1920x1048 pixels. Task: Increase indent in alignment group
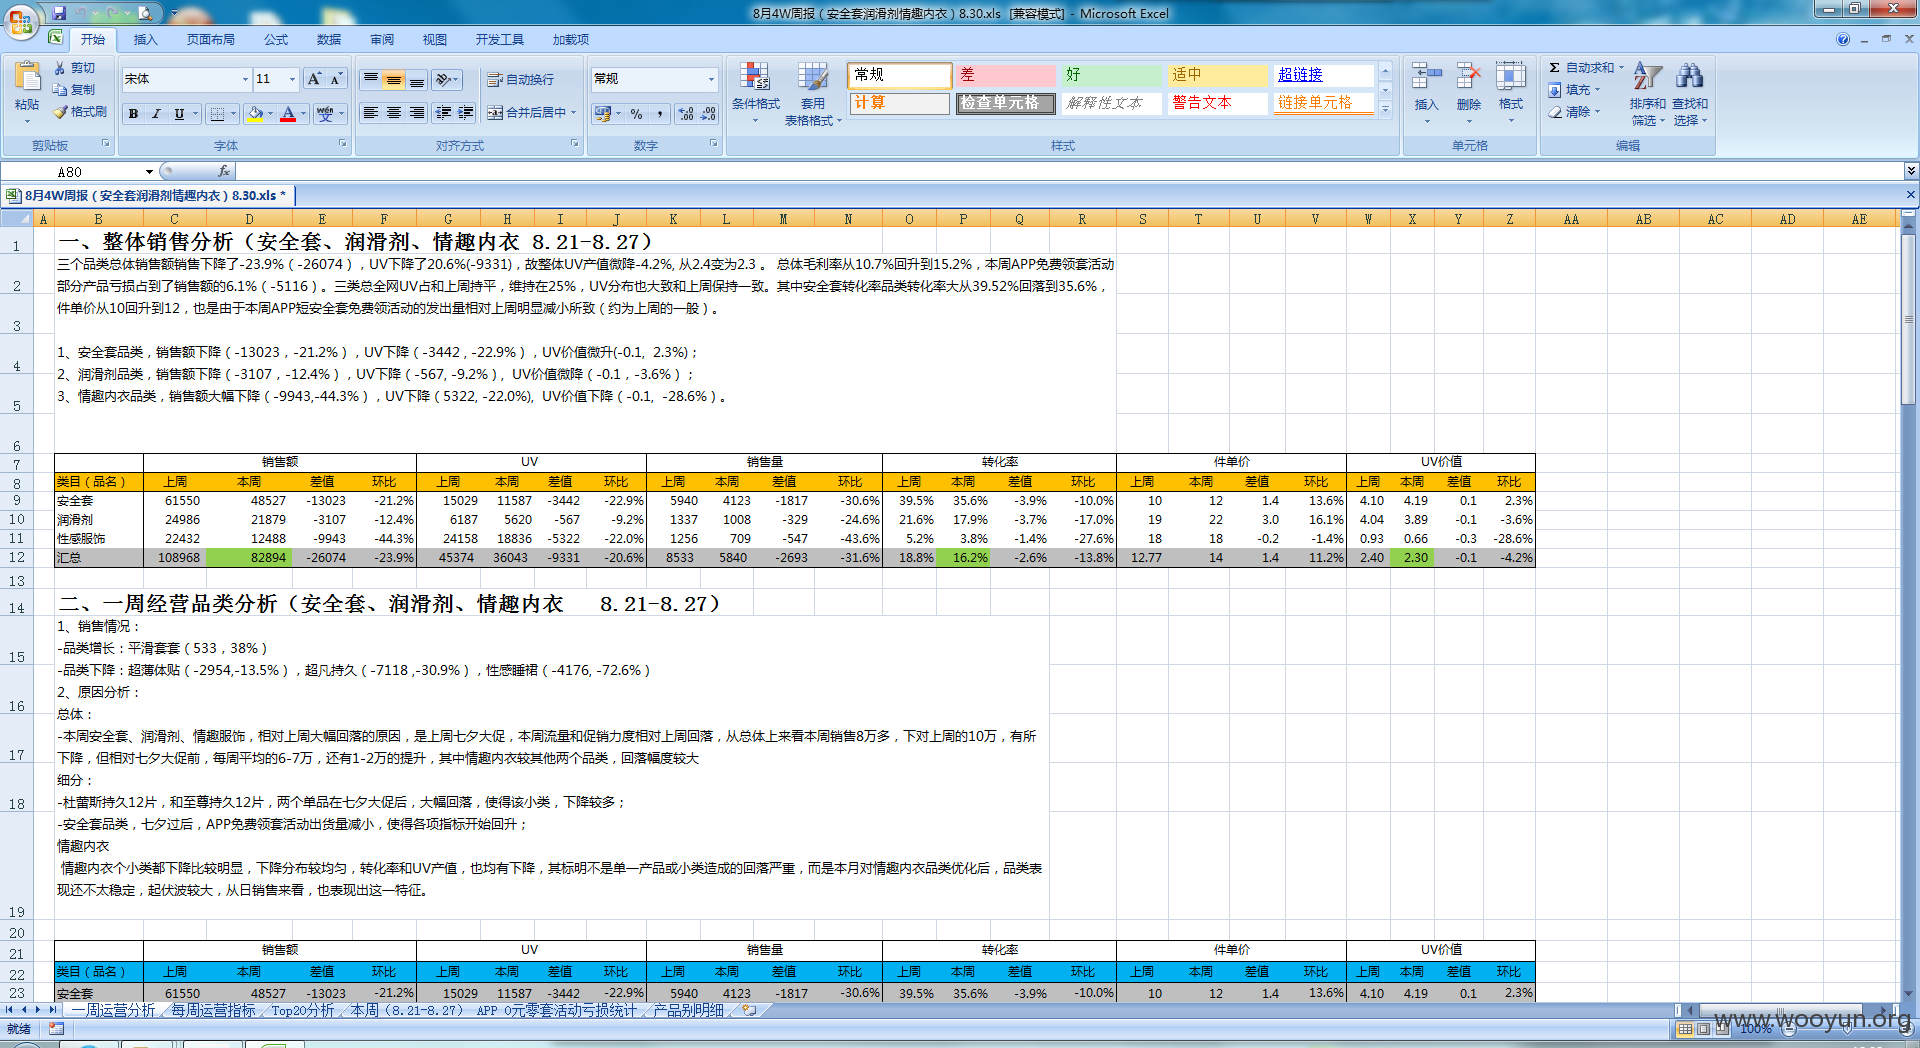pyautogui.click(x=466, y=113)
